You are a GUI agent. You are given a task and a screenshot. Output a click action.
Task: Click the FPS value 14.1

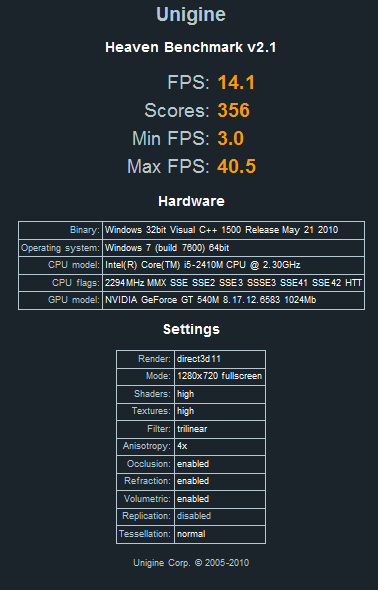click(x=236, y=82)
